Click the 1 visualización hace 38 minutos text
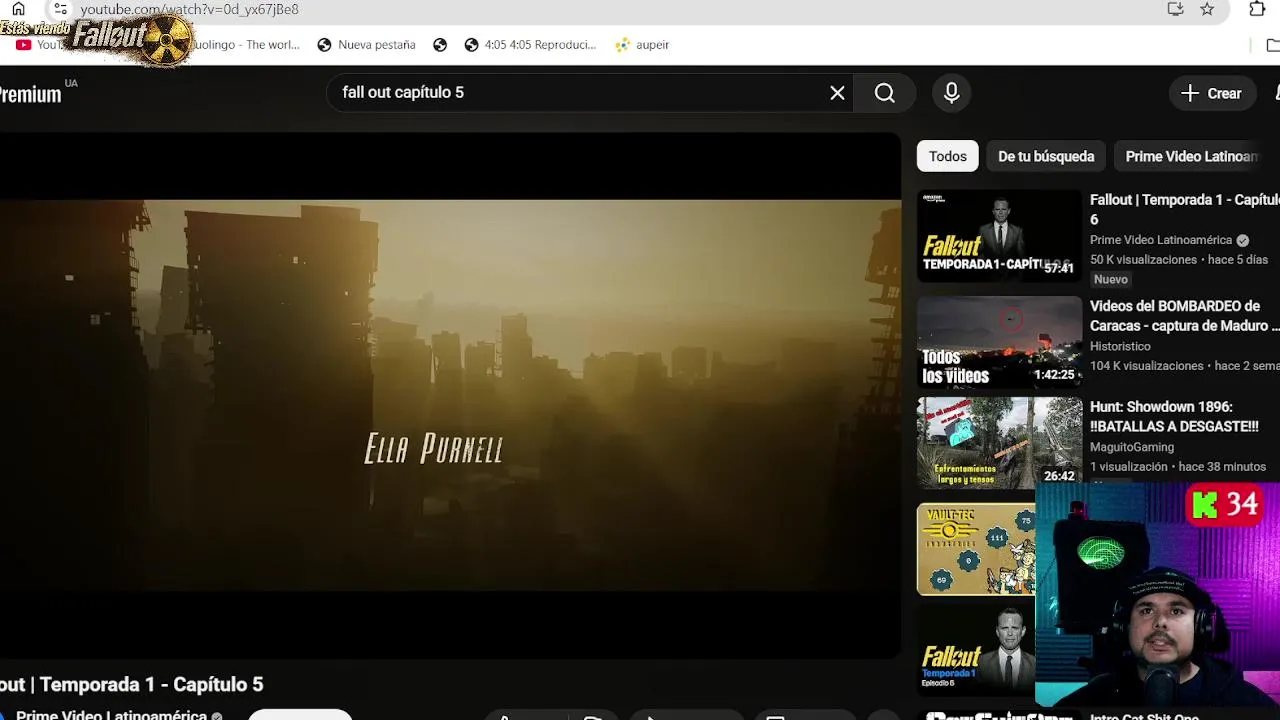Viewport: 1280px width, 720px height. click(1178, 467)
